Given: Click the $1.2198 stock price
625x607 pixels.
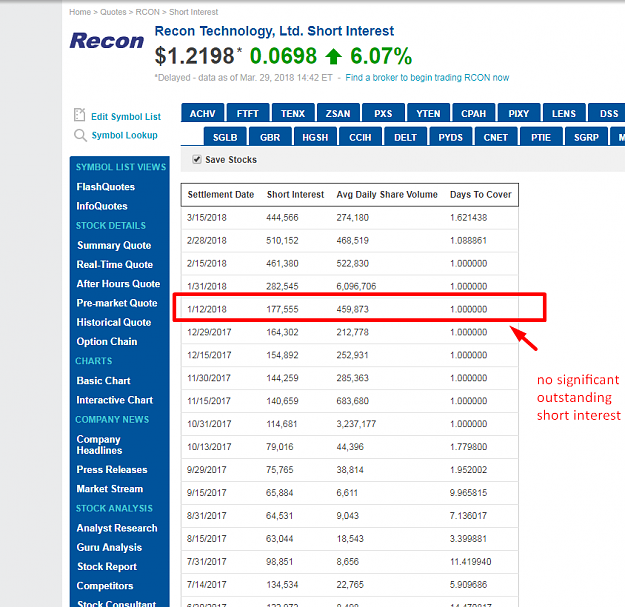Looking at the screenshot, I should coord(195,56).
